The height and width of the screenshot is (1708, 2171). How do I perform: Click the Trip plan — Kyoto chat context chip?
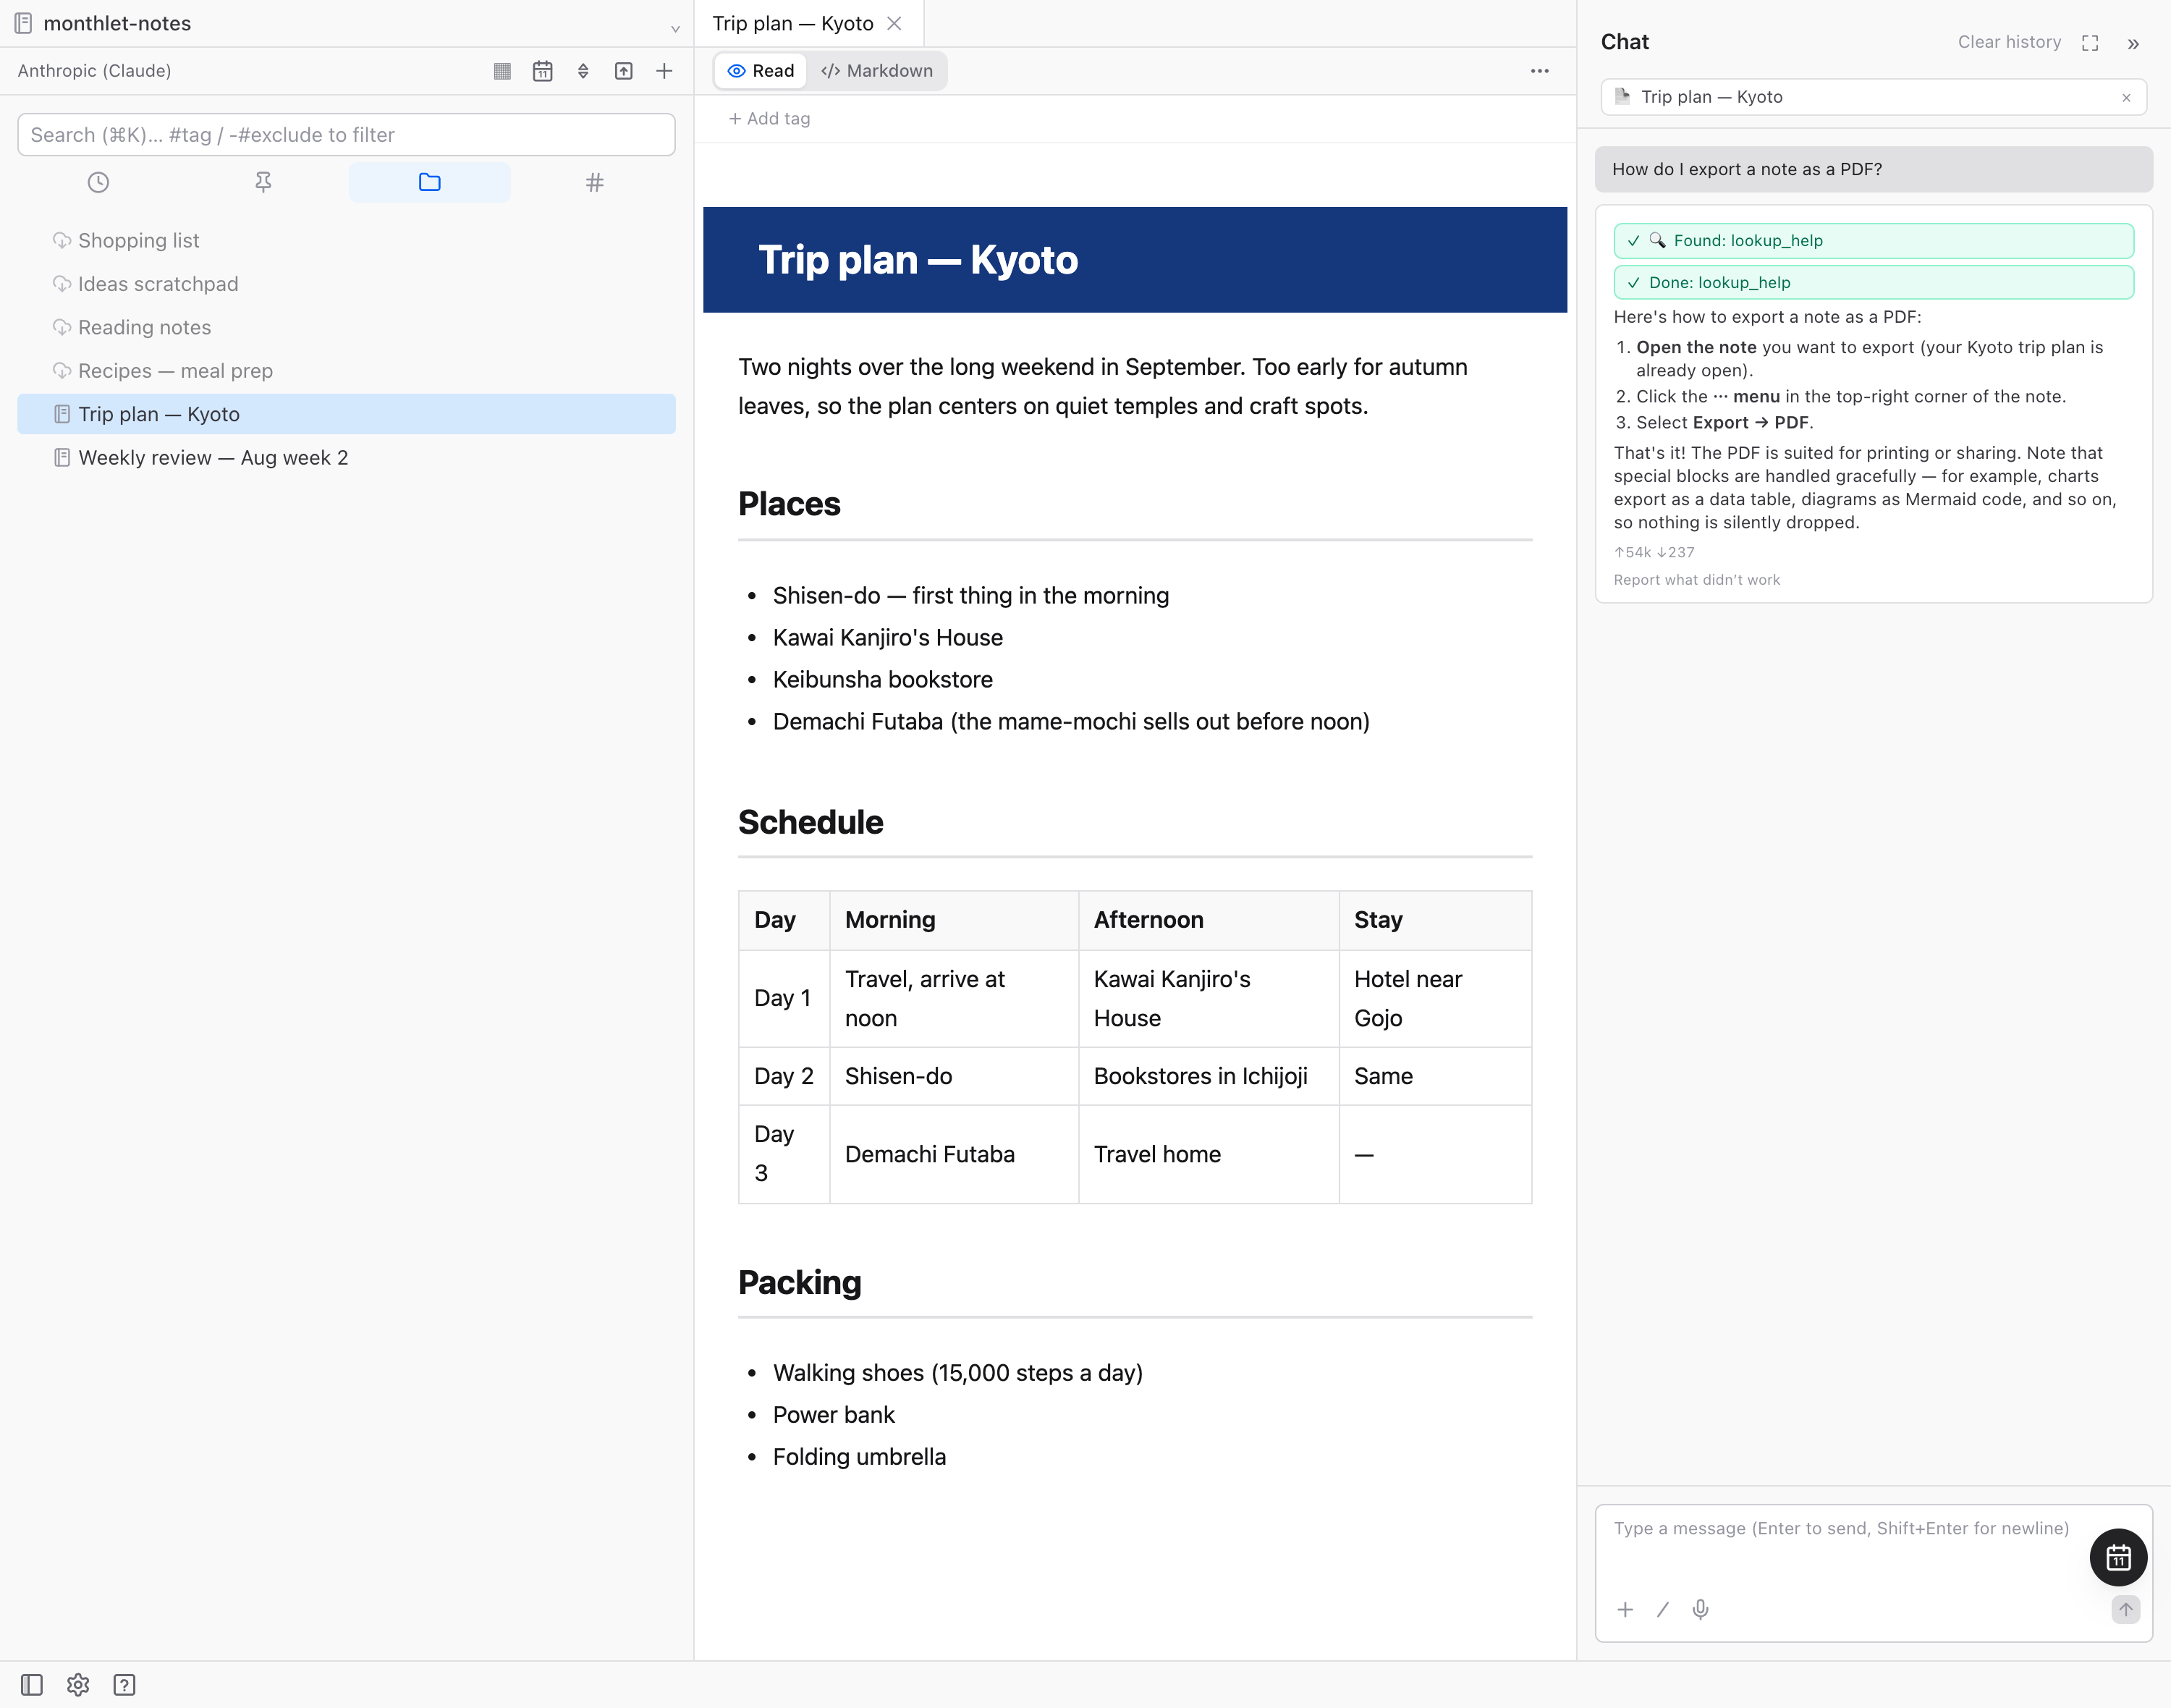tap(1874, 97)
